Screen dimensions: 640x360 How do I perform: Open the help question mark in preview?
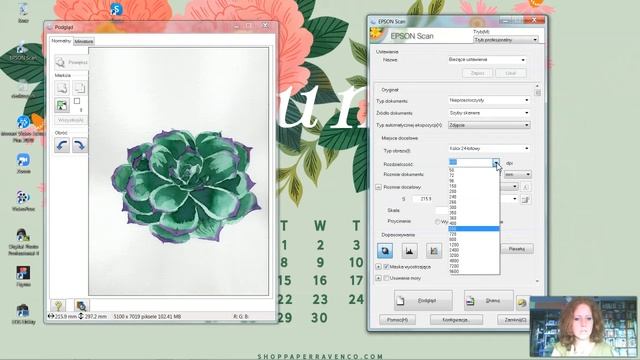(x=58, y=305)
